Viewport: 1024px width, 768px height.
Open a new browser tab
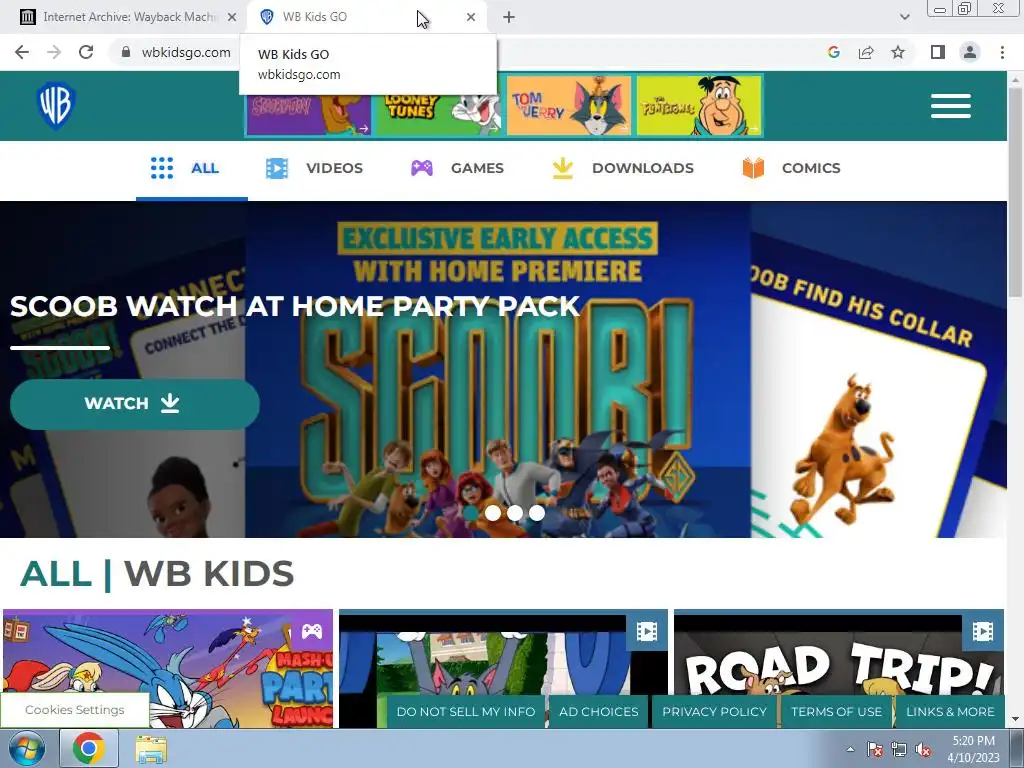click(509, 17)
